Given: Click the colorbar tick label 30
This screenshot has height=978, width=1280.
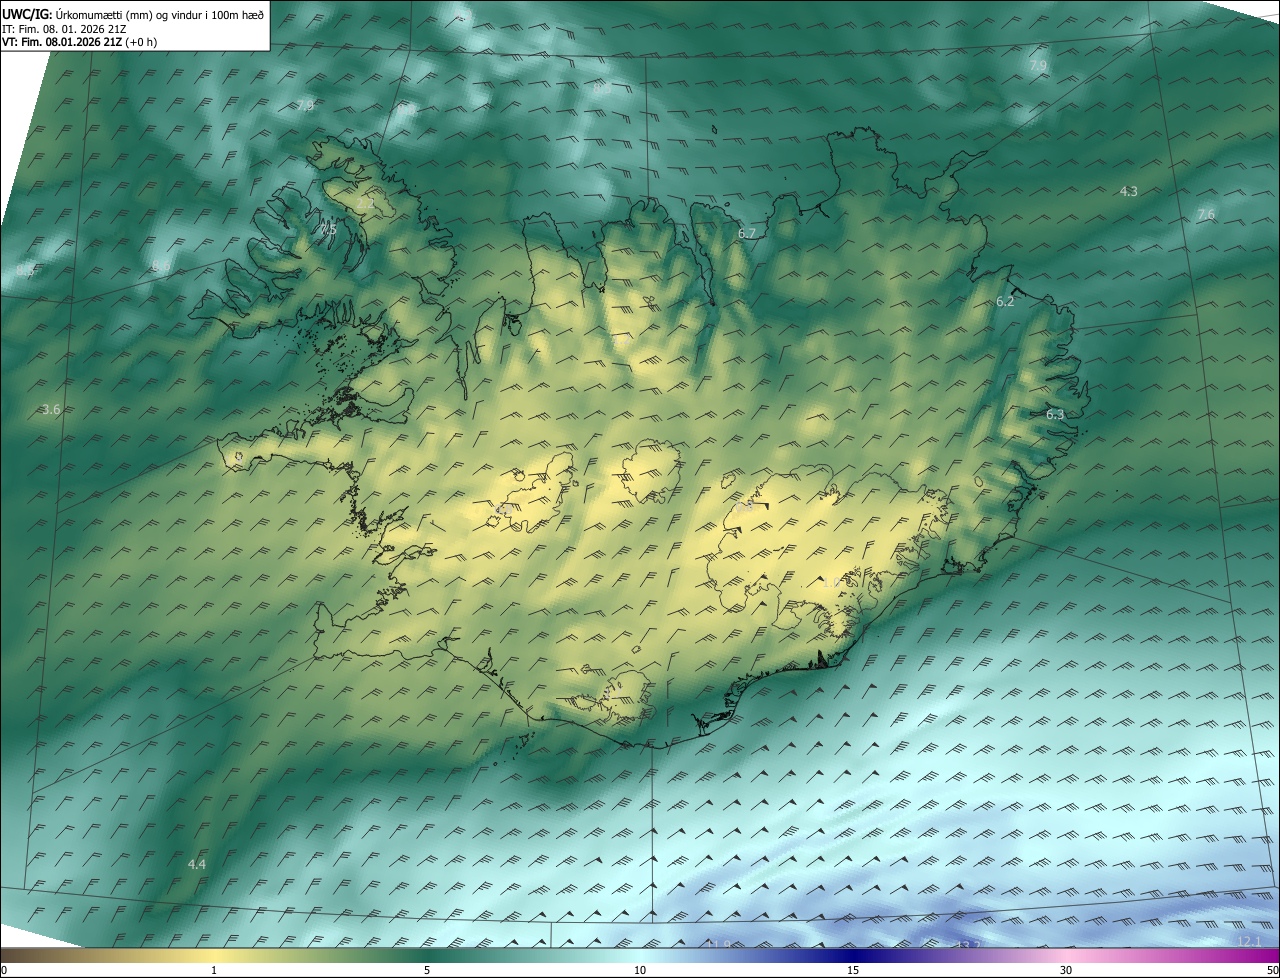Looking at the screenshot, I should [1066, 970].
